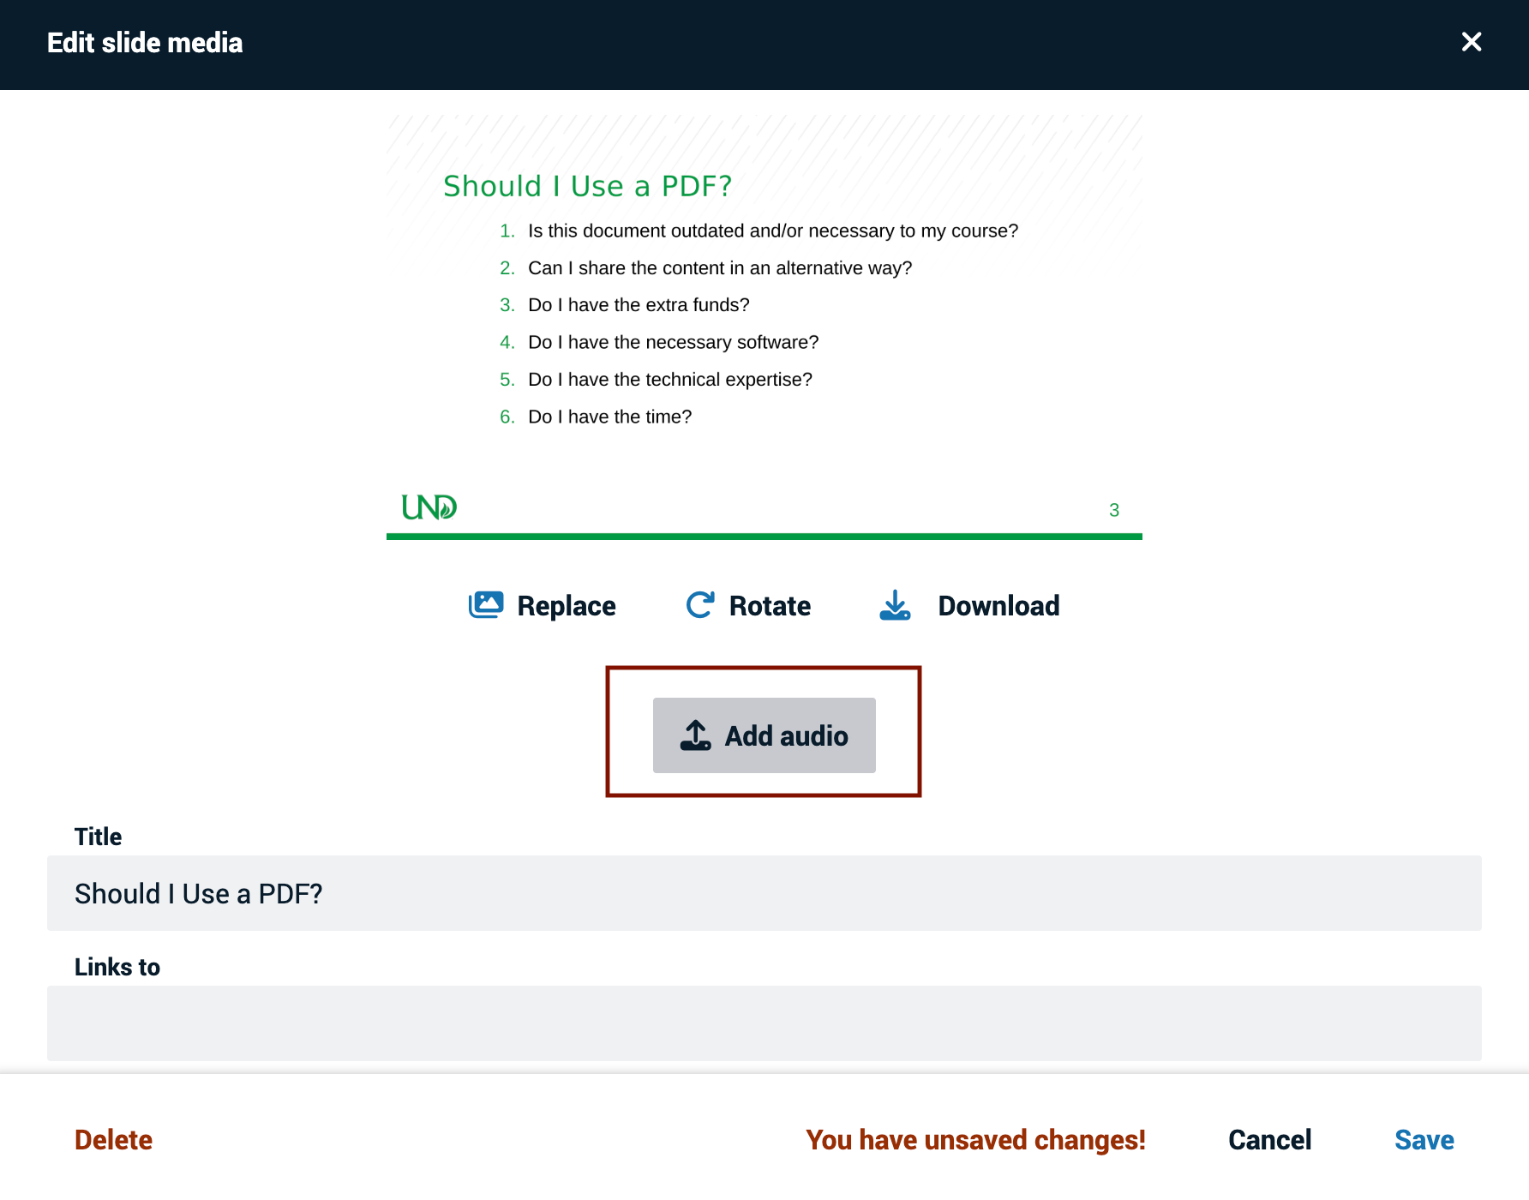Click the slide number 3 in preview
This screenshot has height=1200, width=1529.
(1114, 510)
